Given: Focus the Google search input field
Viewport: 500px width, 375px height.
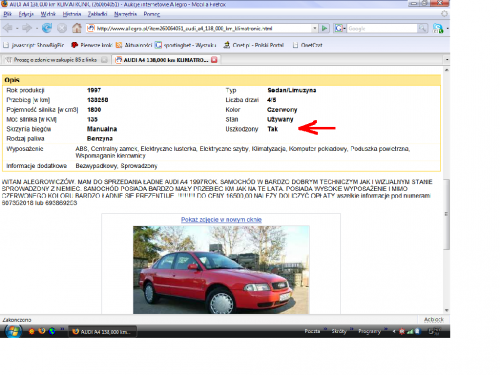Looking at the screenshot, I should (x=382, y=28).
